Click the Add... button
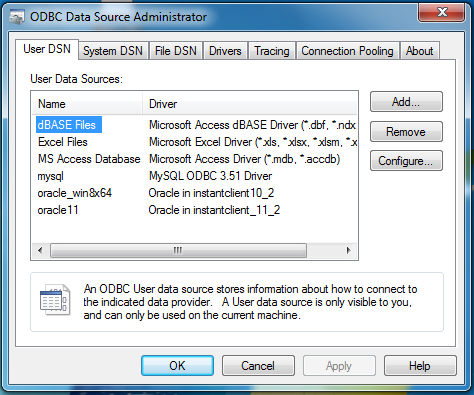 [406, 102]
